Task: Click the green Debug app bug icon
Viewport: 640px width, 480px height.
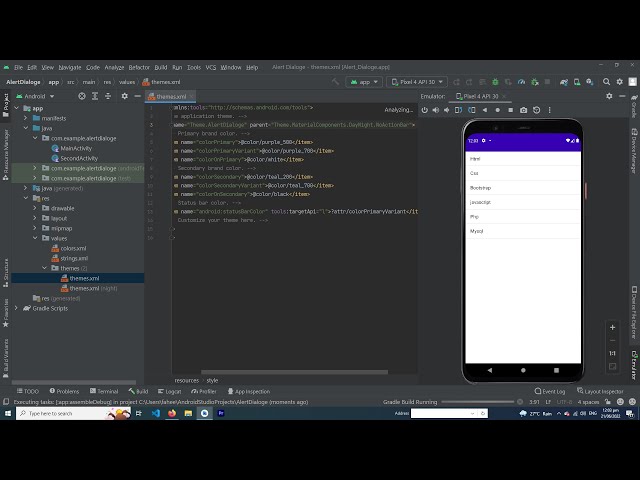Action: [495, 82]
